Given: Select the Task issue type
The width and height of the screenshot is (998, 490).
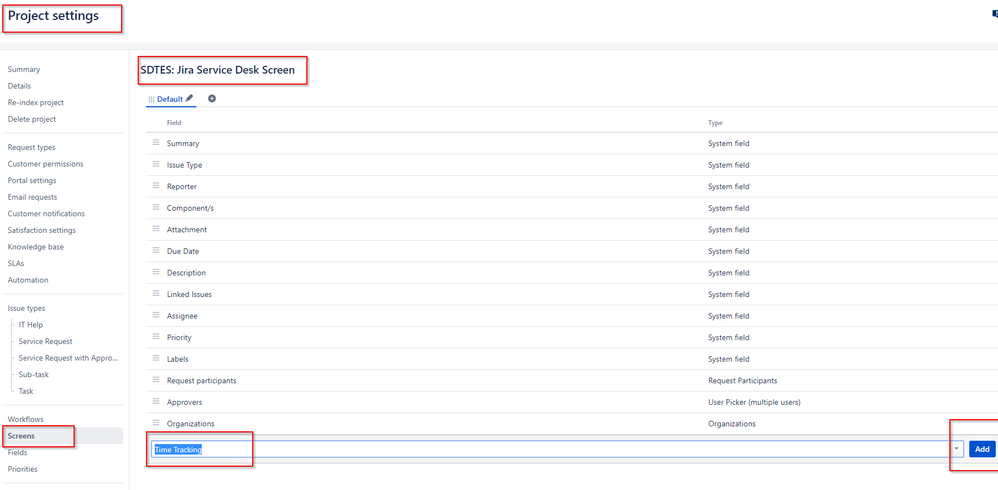Looking at the screenshot, I should tap(26, 391).
